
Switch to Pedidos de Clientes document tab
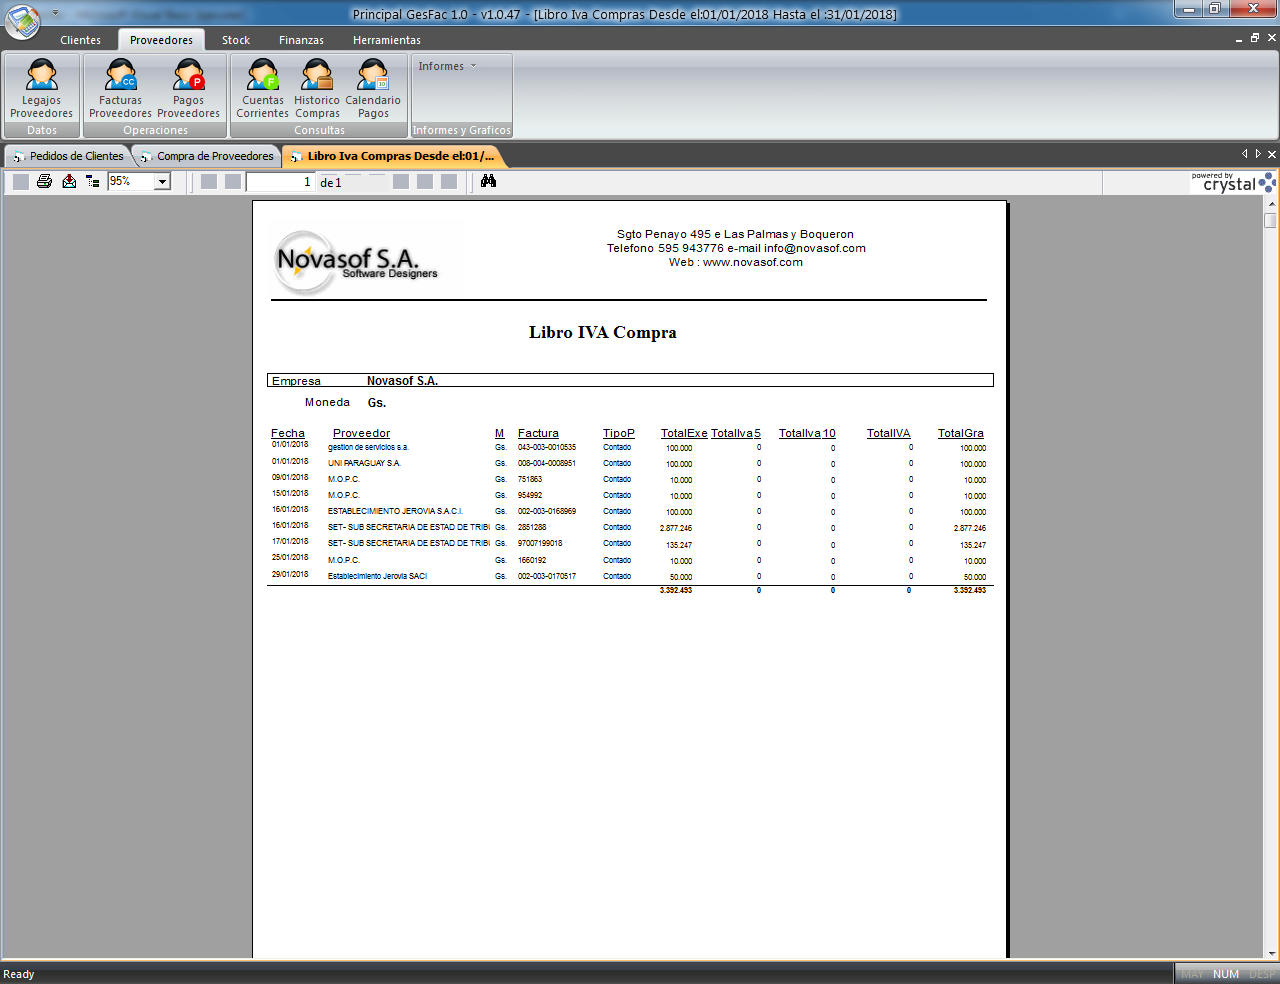pos(68,156)
